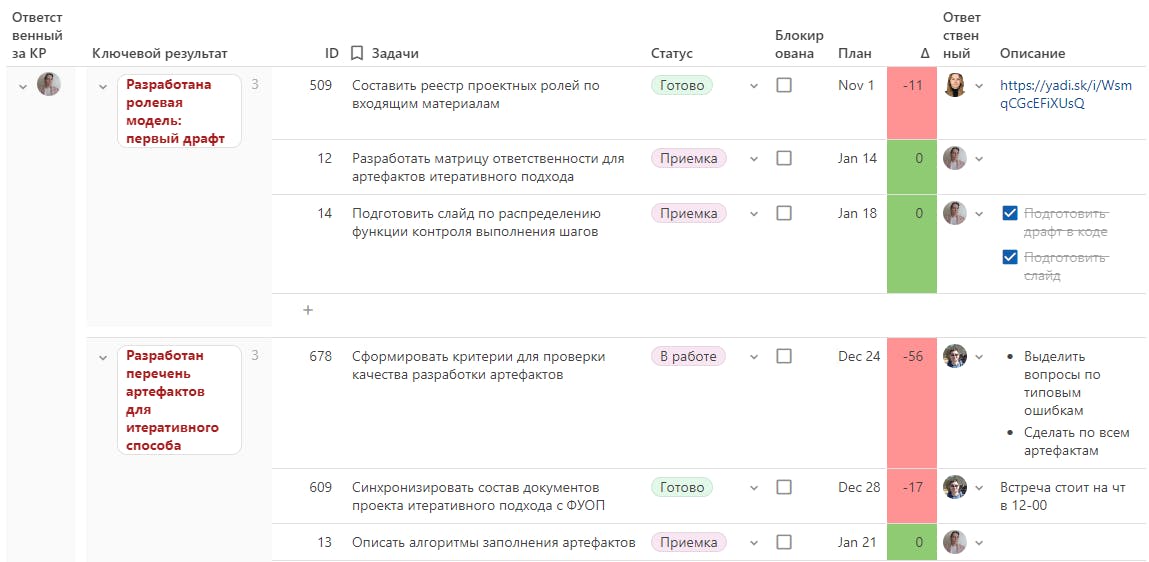Click the owner avatar for task 609
This screenshot has height=562, width=1149.
pyautogui.click(x=955, y=487)
